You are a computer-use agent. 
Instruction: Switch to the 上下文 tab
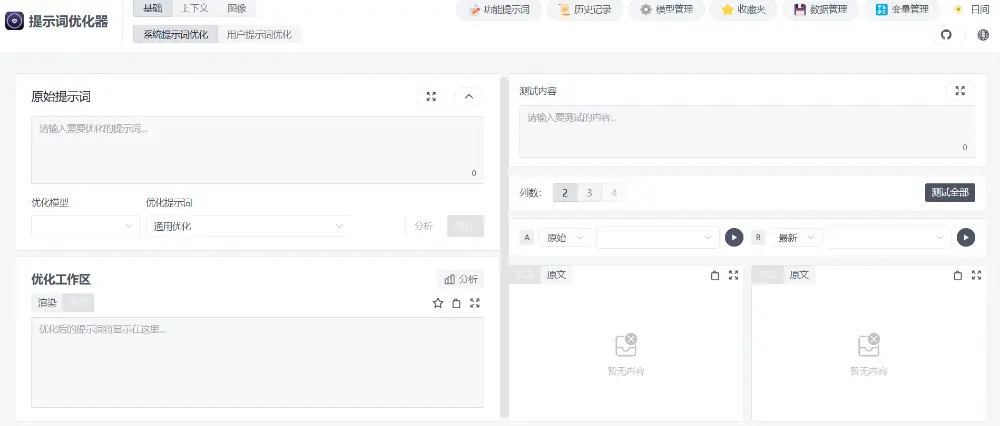click(195, 8)
